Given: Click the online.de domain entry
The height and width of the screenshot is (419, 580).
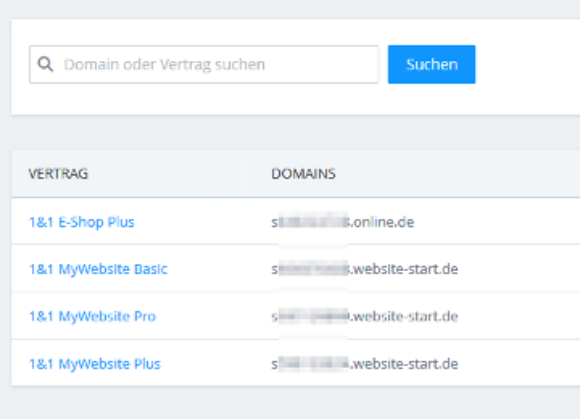Looking at the screenshot, I should 343,222.
